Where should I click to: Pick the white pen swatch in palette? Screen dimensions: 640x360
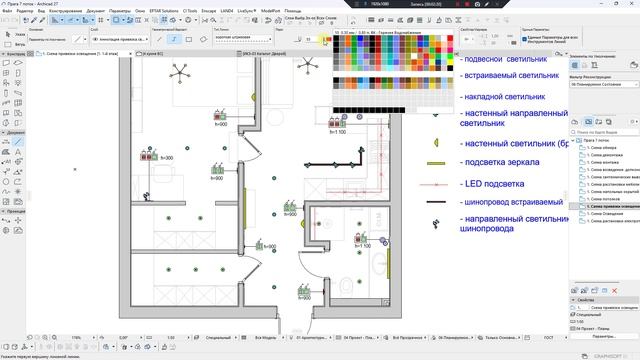point(414,56)
